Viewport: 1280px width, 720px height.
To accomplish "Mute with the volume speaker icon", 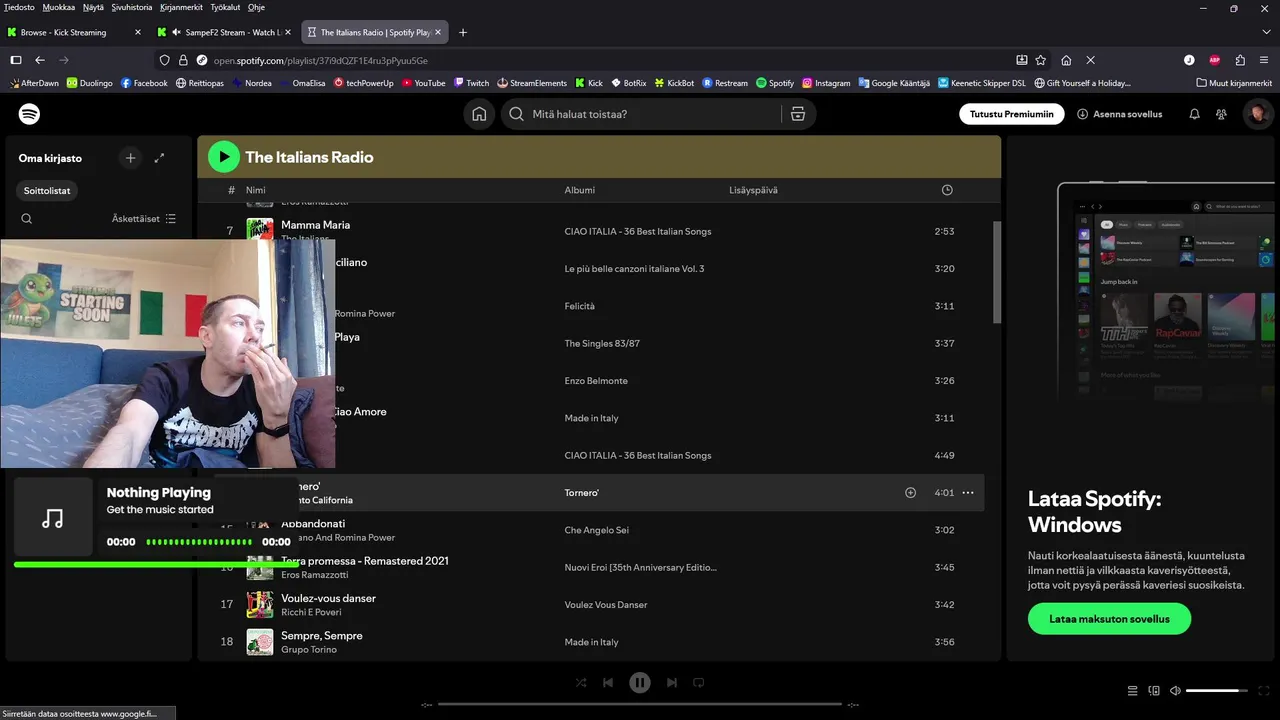I will click(x=1175, y=690).
